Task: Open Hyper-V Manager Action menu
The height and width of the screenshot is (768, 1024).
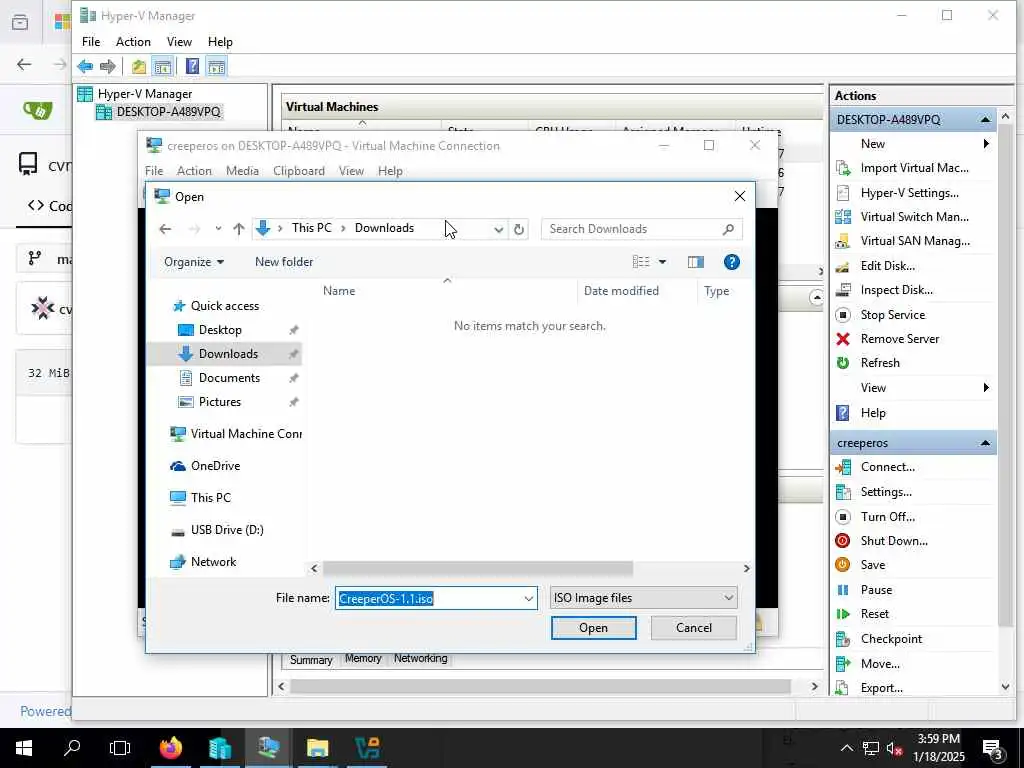Action: pyautogui.click(x=133, y=42)
